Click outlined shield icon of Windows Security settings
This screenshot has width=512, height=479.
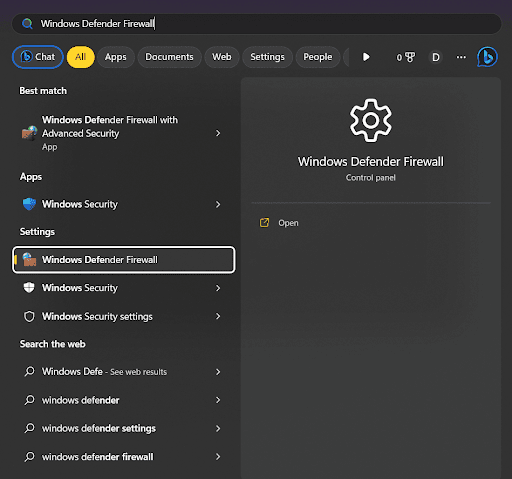pyautogui.click(x=29, y=316)
